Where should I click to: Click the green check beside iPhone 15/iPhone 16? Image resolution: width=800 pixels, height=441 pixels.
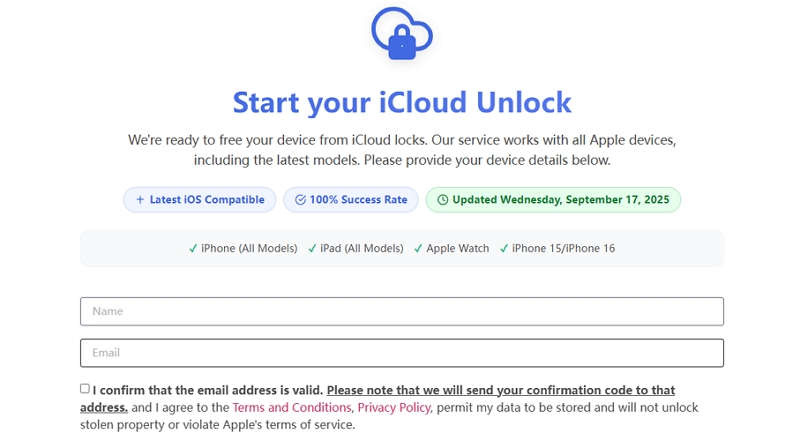(504, 249)
